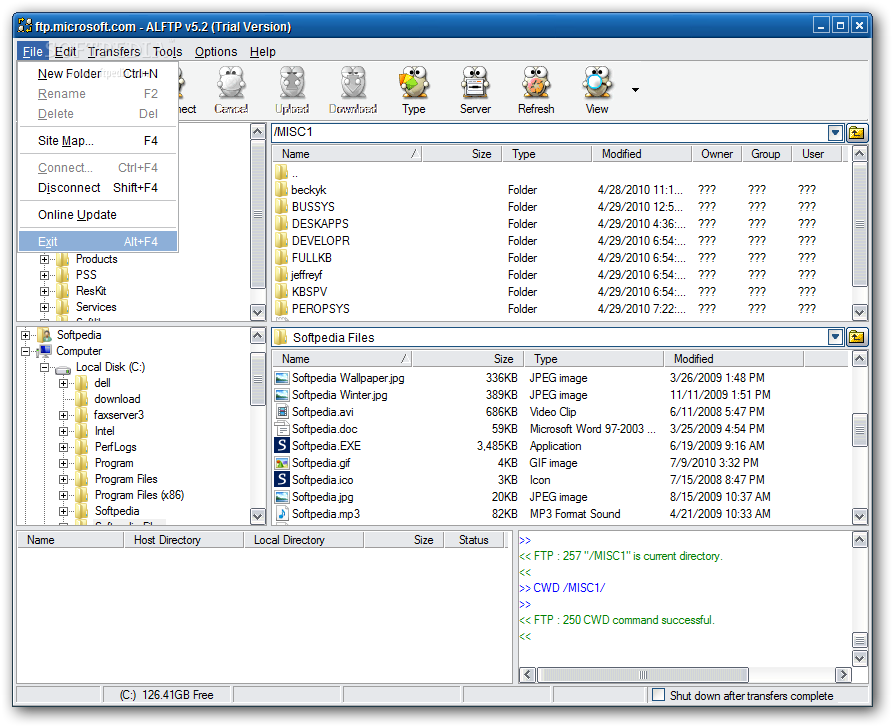
Task: Click the (C:) 126.41GB Free status text
Action: click(166, 695)
